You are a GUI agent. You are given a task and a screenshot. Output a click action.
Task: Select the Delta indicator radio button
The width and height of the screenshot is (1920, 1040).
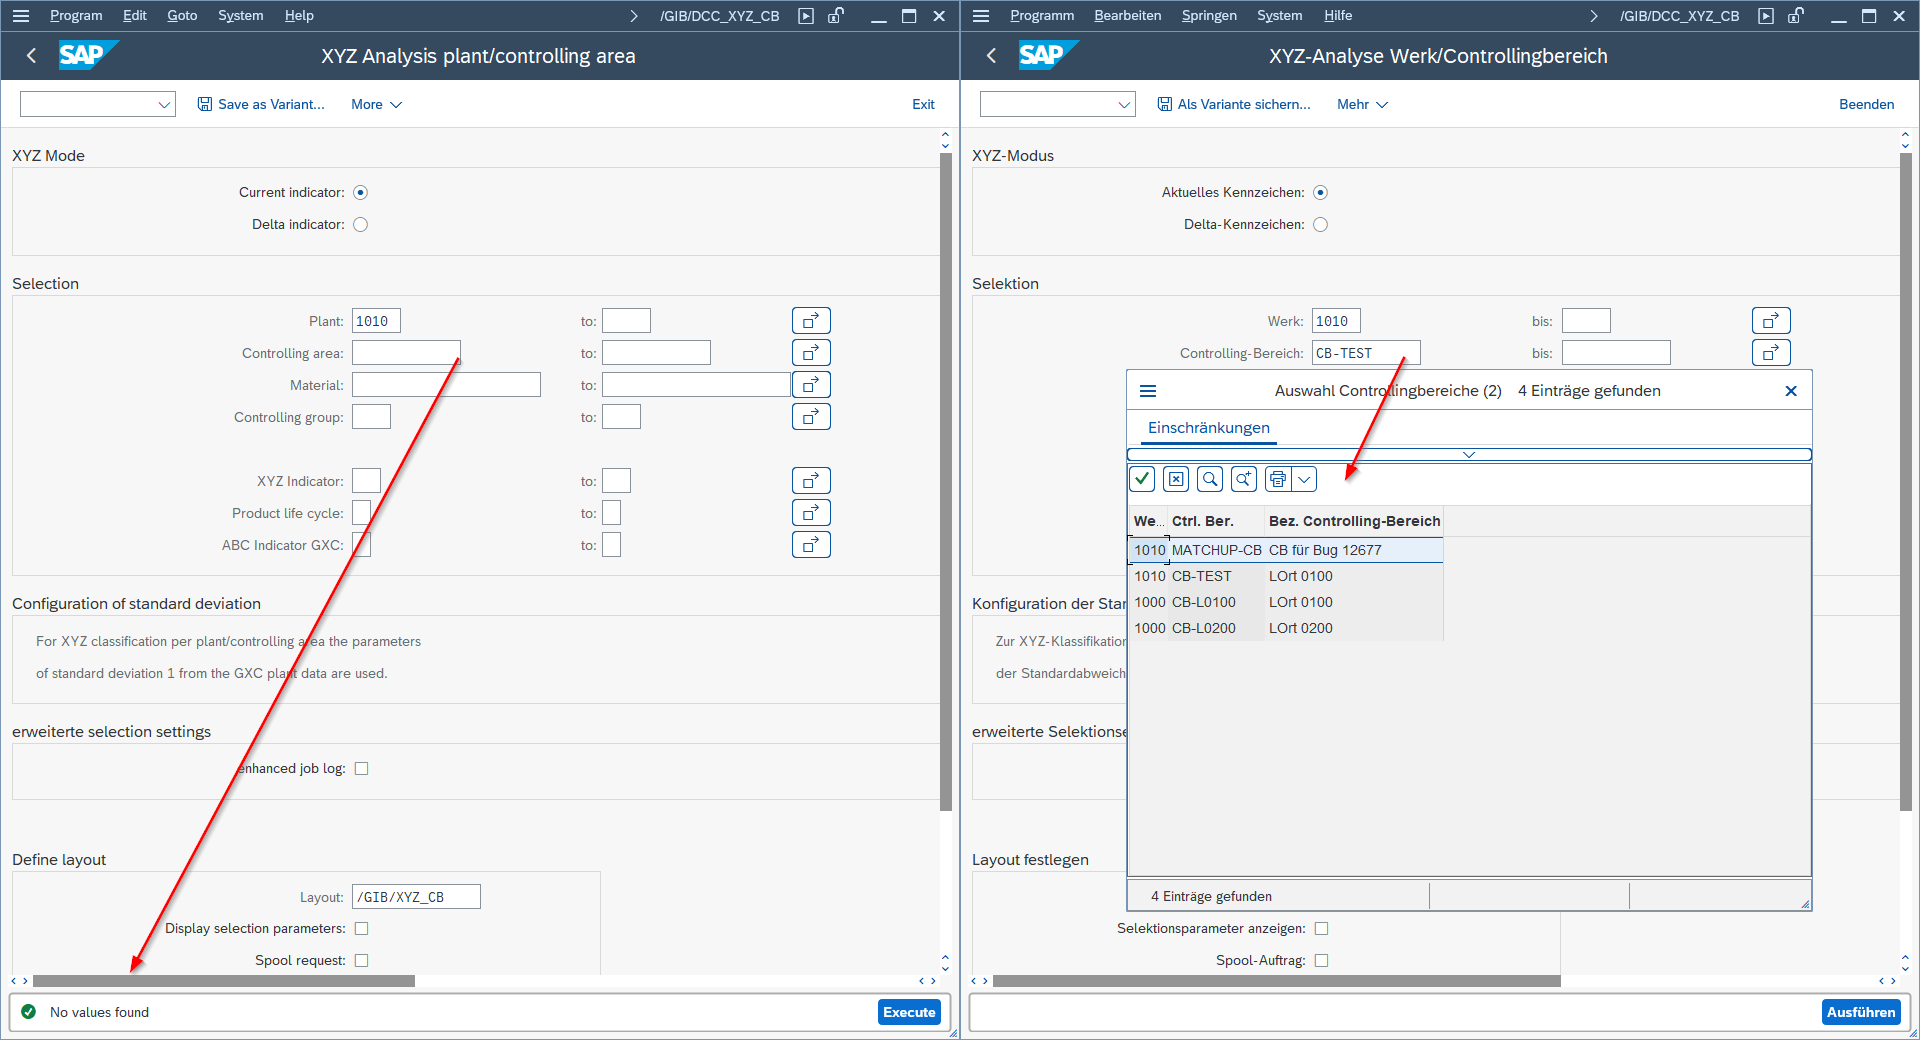click(x=361, y=225)
